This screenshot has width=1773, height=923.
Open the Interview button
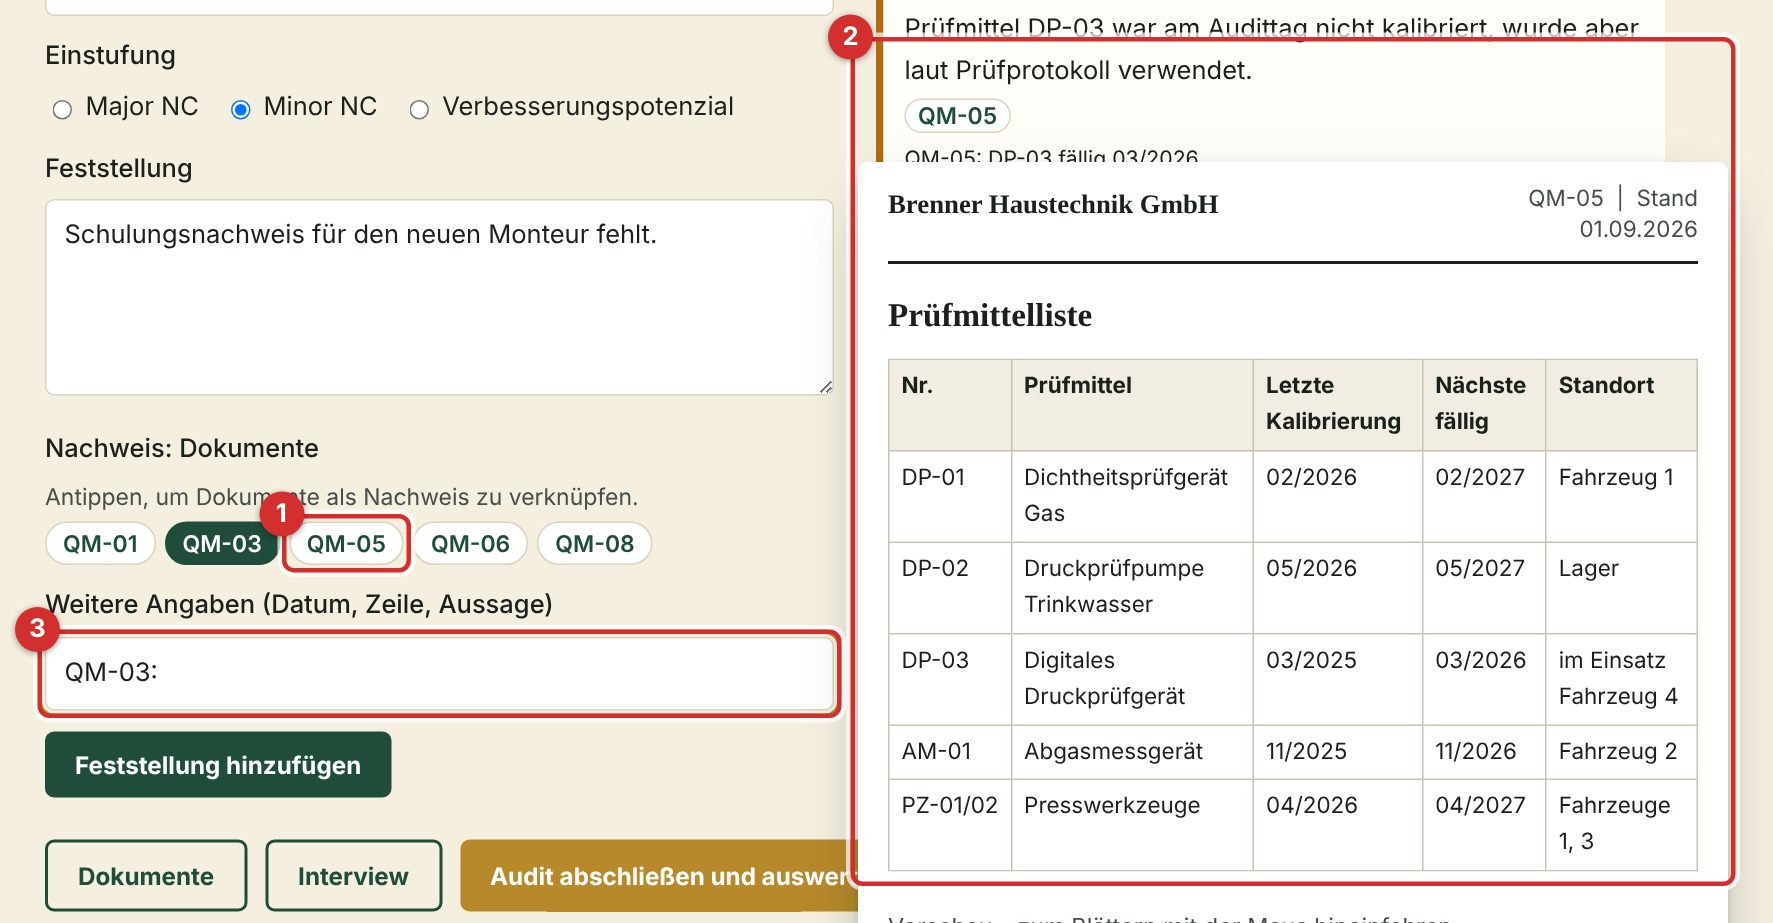pyautogui.click(x=353, y=876)
